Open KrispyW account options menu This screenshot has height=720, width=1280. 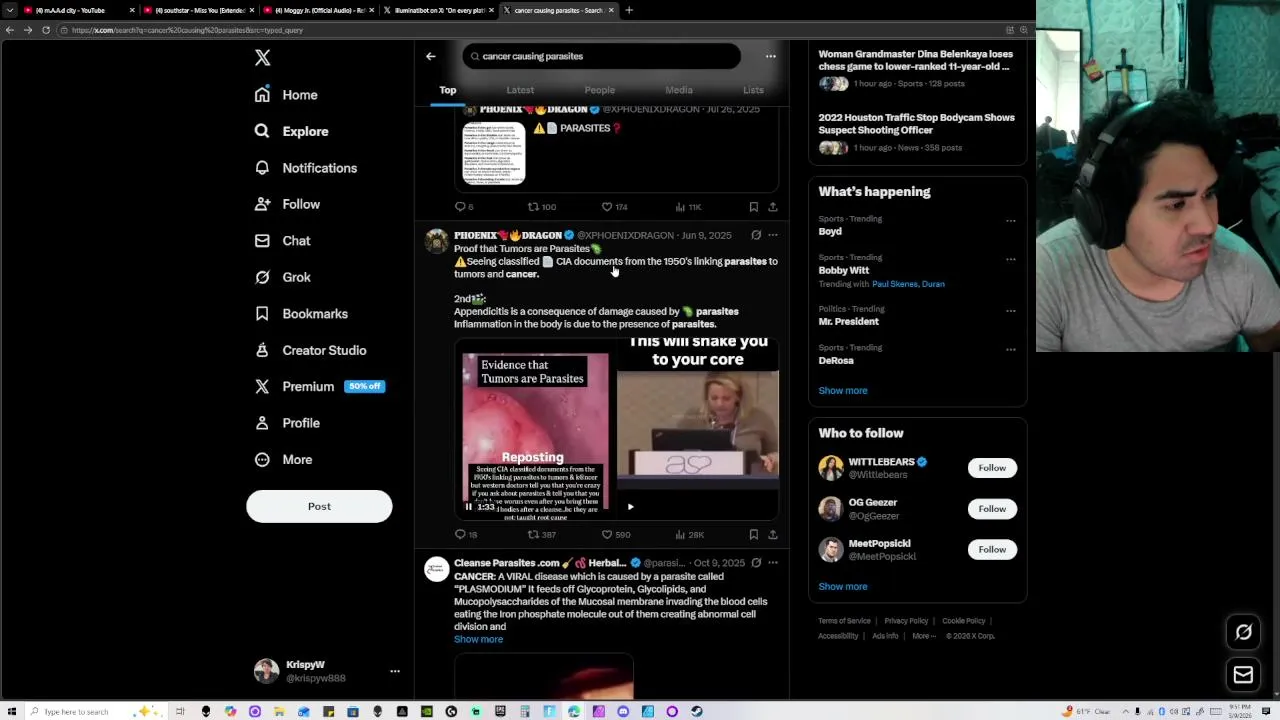click(x=394, y=671)
